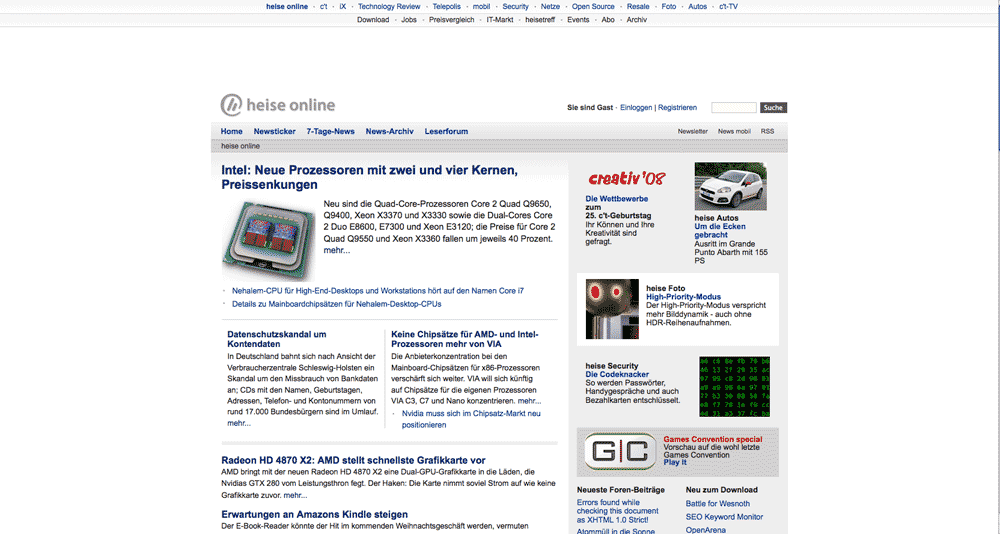Open mobil in top navigation
1000x534 pixels.
pos(482,6)
